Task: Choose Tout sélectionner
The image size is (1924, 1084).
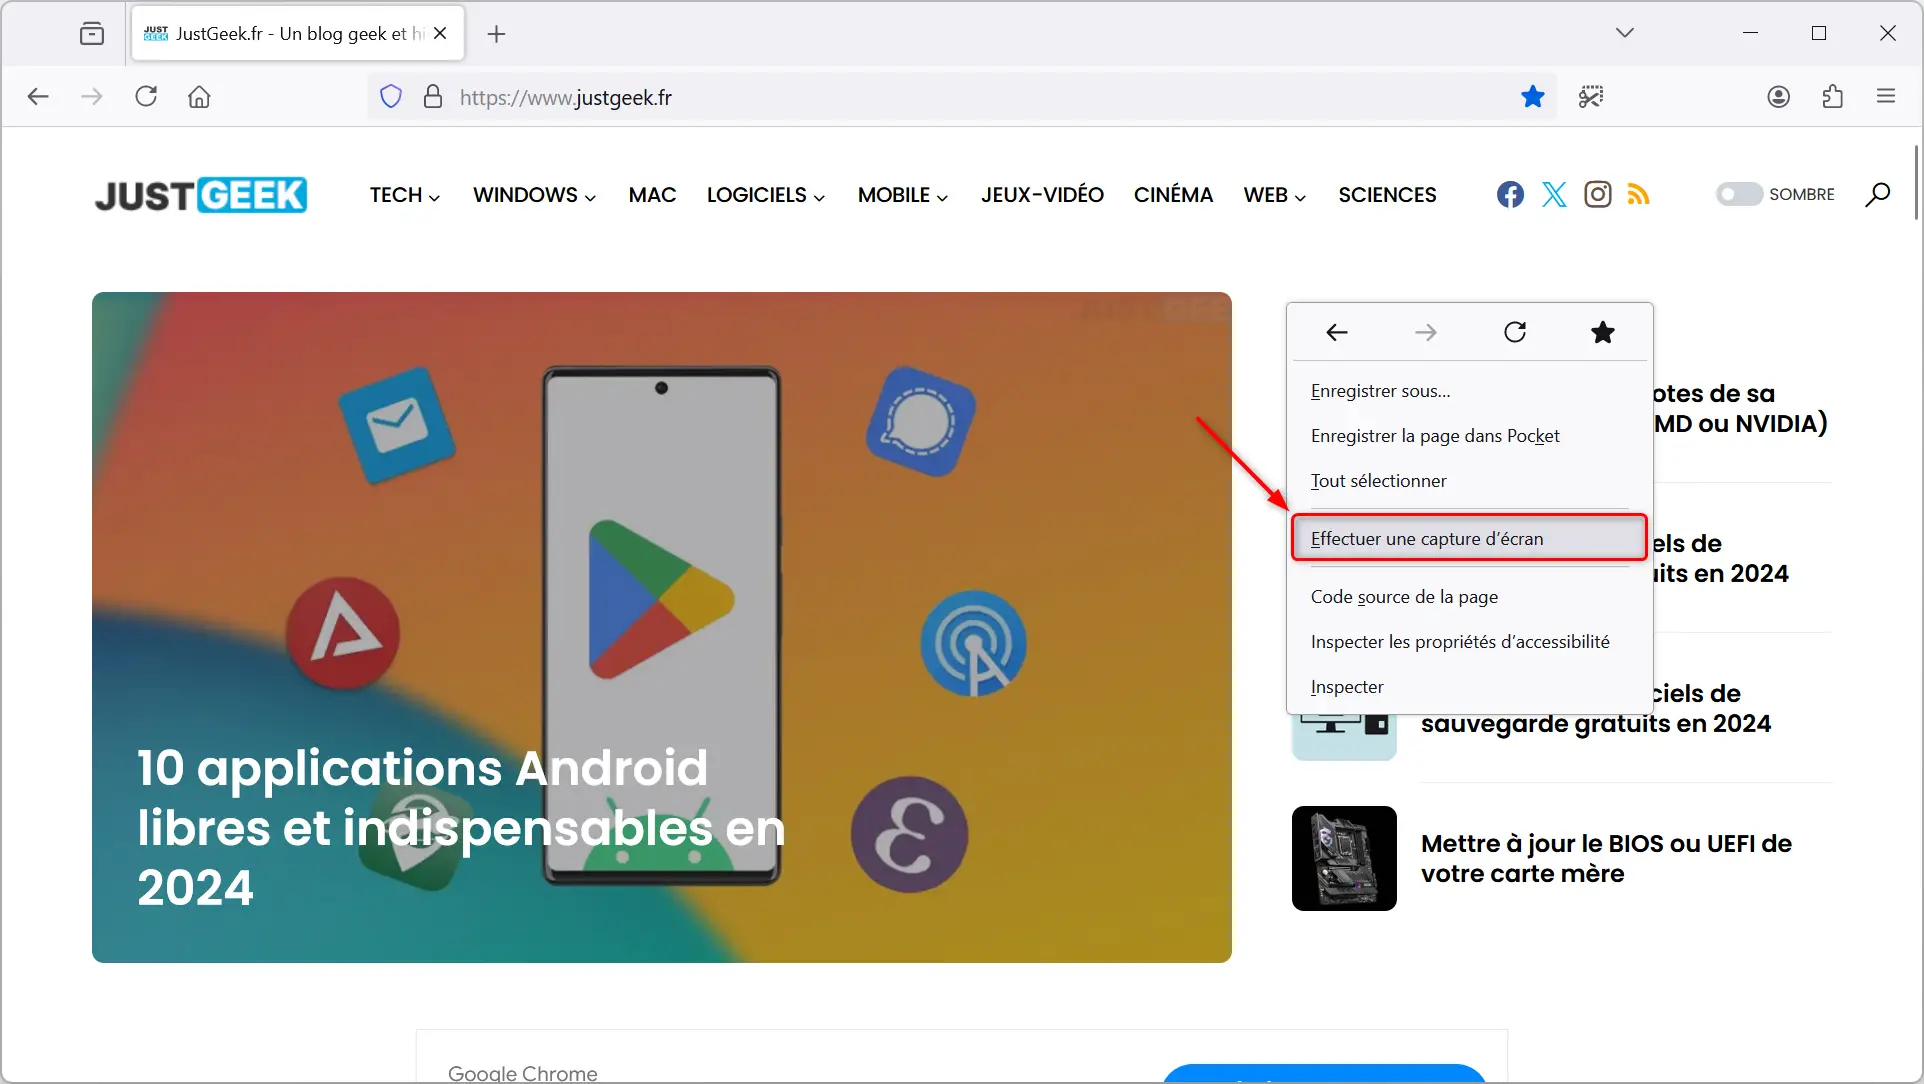Action: [x=1469, y=481]
